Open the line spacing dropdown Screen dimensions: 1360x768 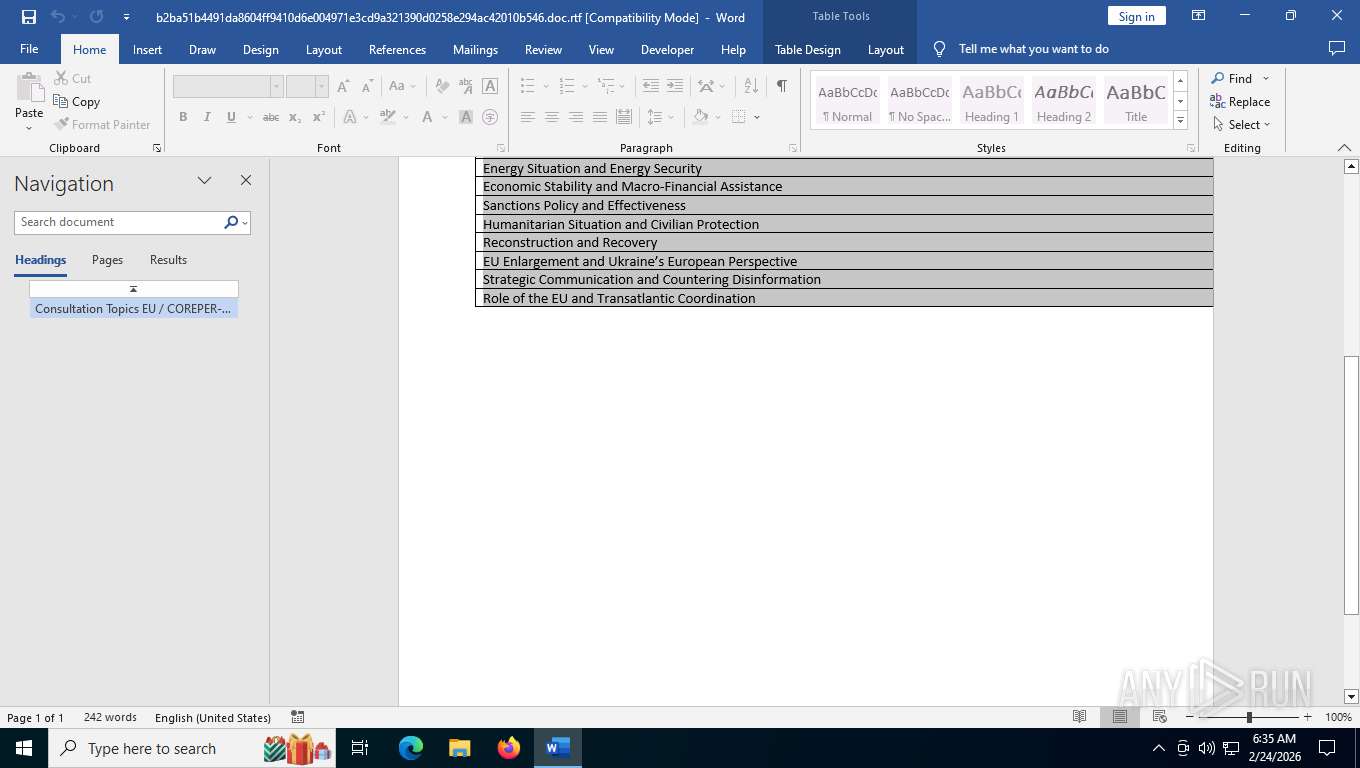point(672,117)
